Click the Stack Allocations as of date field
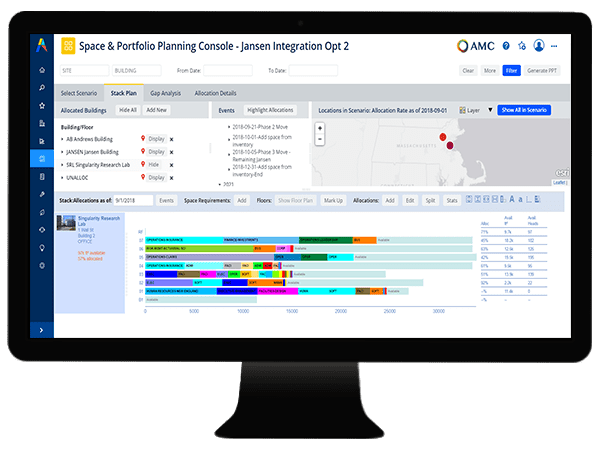 pyautogui.click(x=133, y=201)
